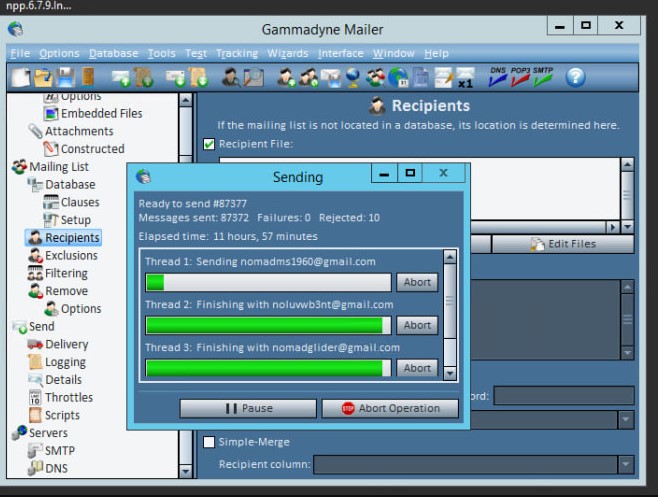
Task: Click Thread 3 progress bar
Action: click(268, 368)
